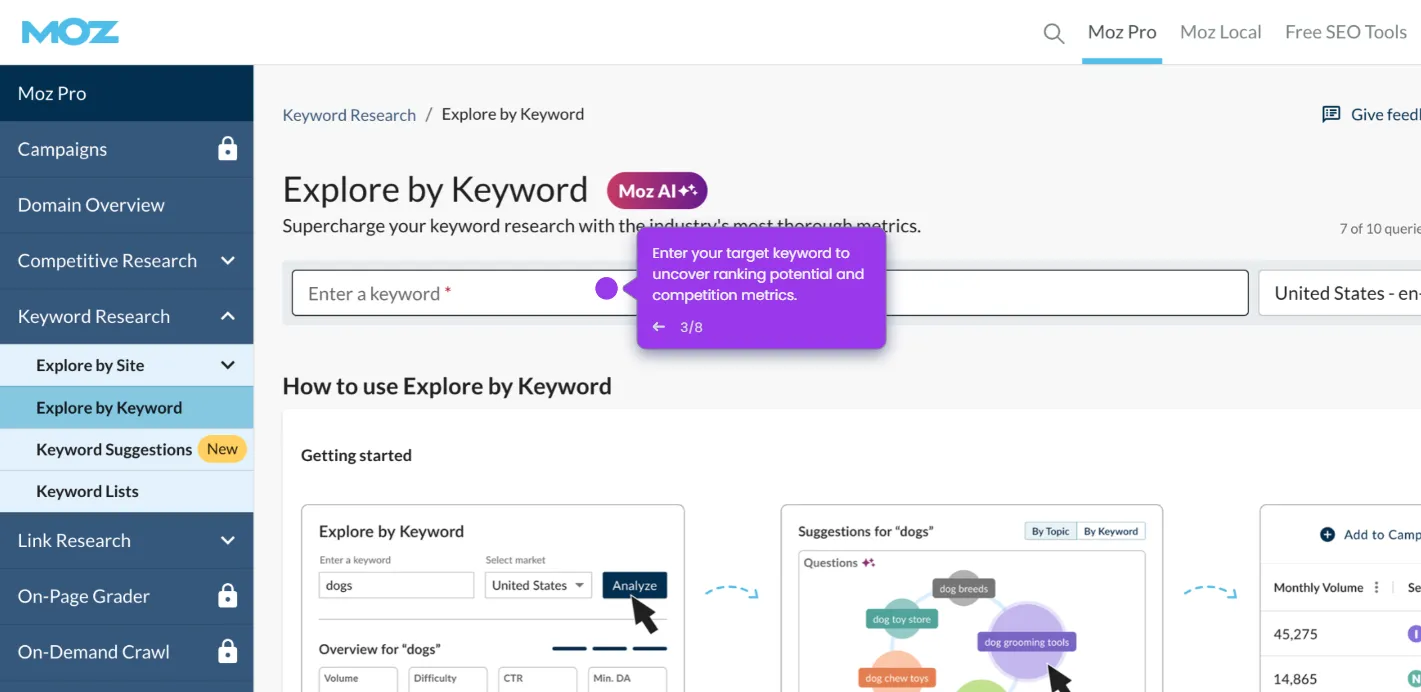Viewport: 1421px width, 692px height.
Task: Go back with the tooltip arrow
Action: tap(658, 327)
